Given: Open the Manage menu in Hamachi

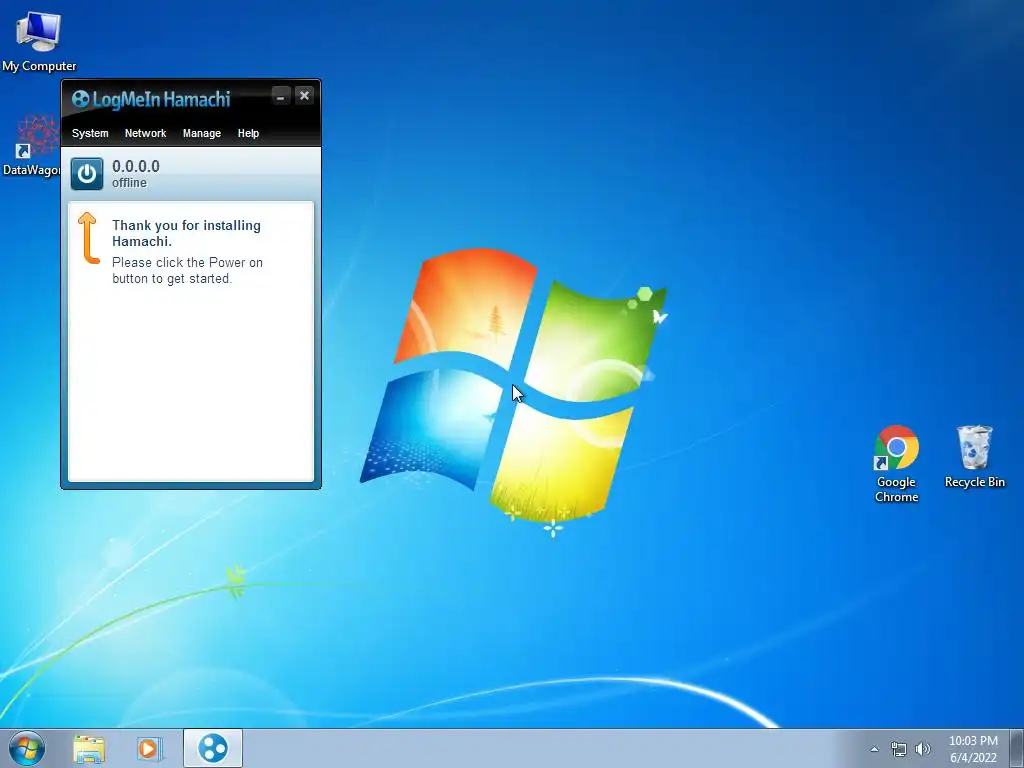Looking at the screenshot, I should tap(202, 133).
